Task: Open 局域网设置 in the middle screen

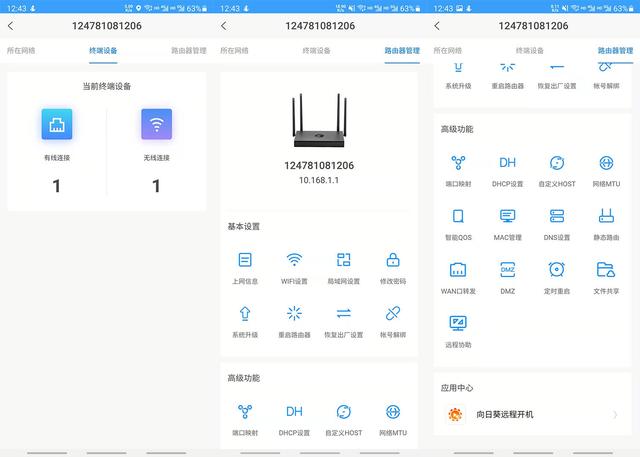Action: coord(344,268)
